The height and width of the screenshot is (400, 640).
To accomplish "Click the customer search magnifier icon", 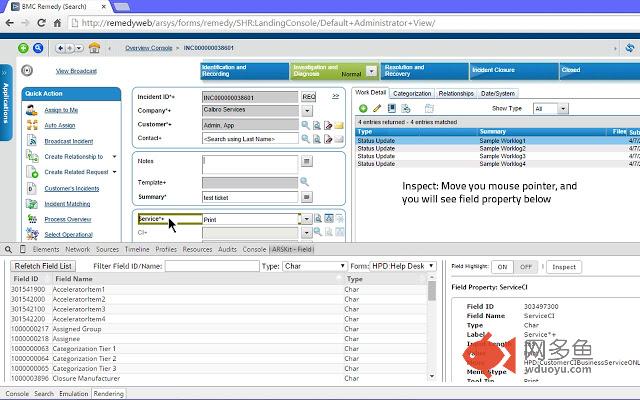I will tap(305, 125).
